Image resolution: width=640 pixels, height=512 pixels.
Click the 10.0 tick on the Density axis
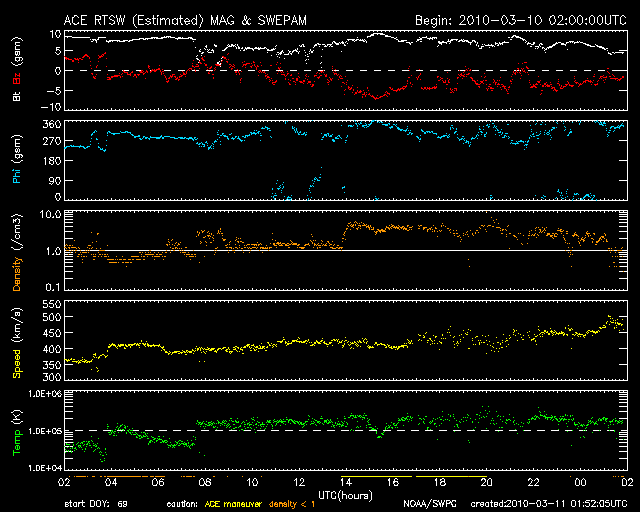52,214
